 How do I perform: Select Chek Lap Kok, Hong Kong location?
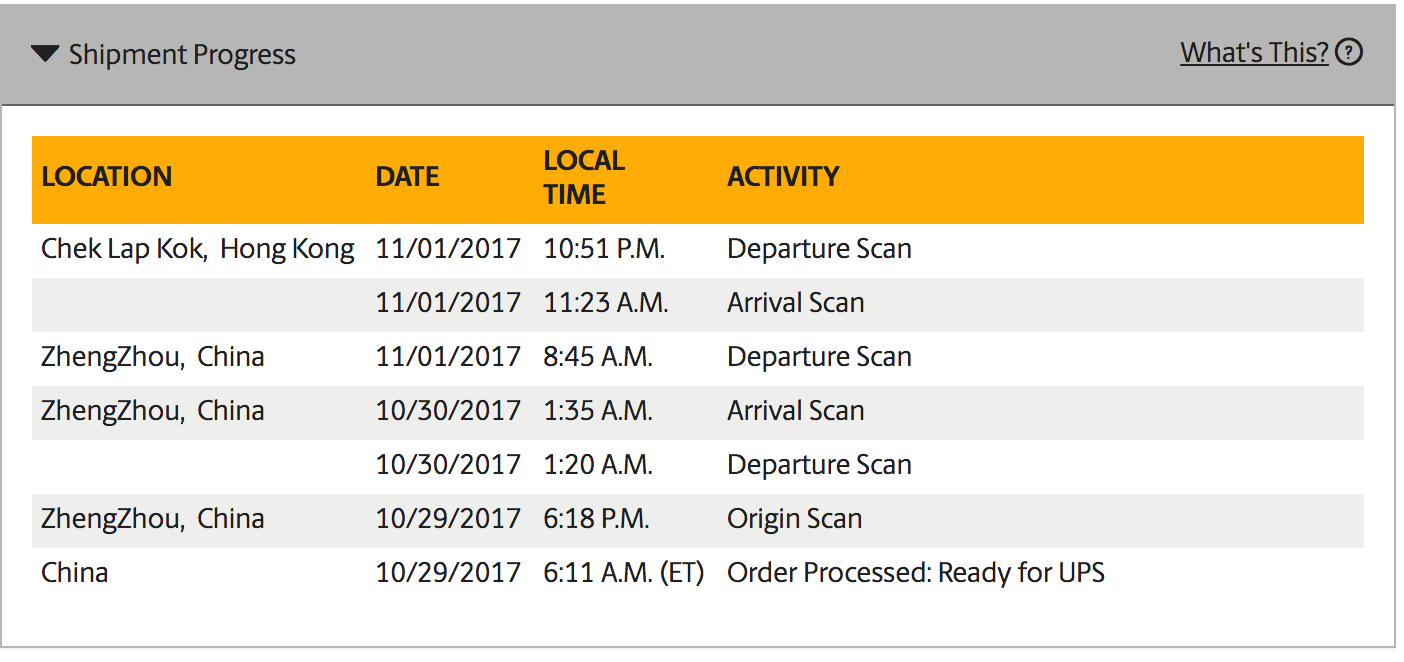198,249
